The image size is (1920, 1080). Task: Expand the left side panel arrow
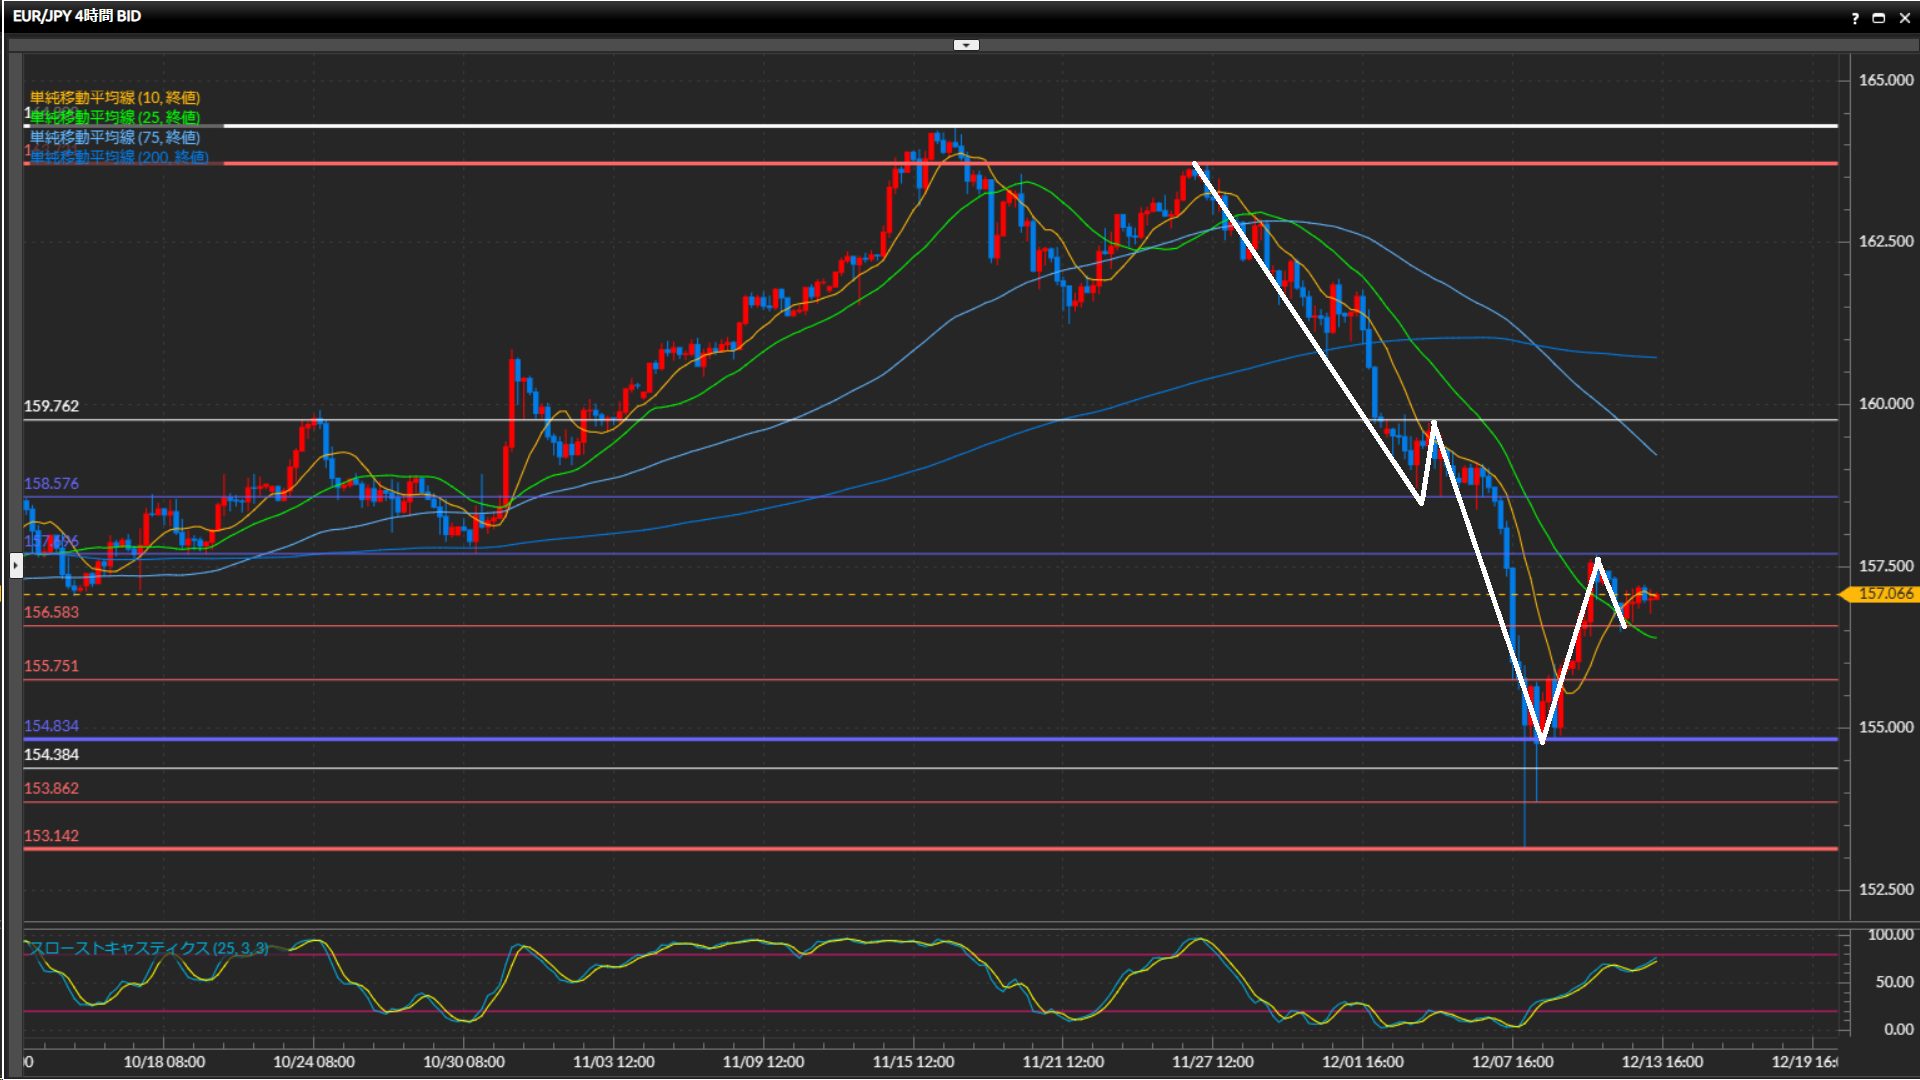pyautogui.click(x=16, y=566)
